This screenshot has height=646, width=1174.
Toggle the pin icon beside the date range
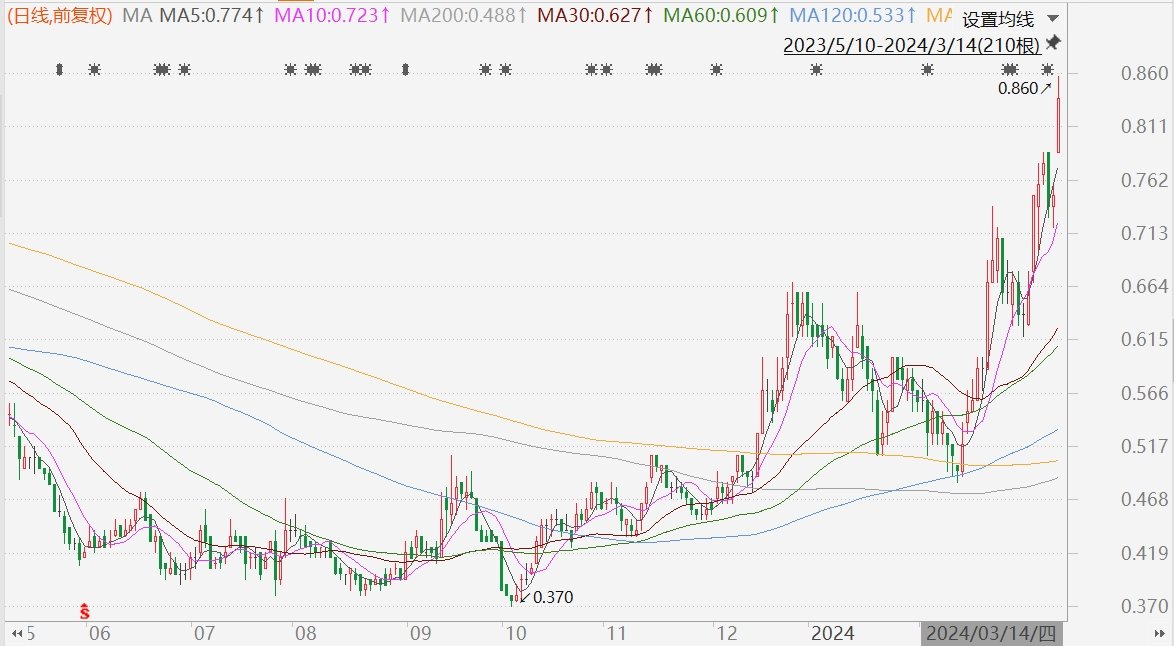pyautogui.click(x=1053, y=43)
